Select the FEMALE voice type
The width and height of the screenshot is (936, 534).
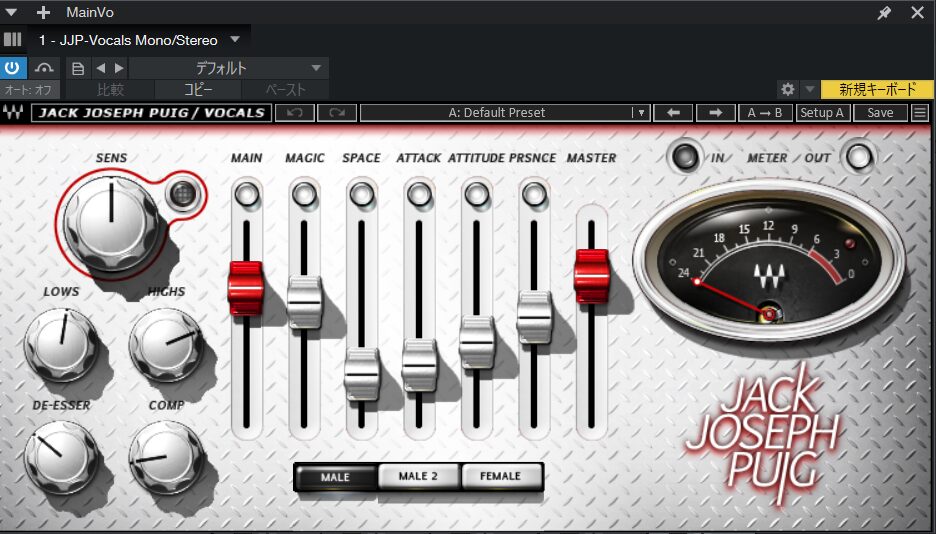499,477
